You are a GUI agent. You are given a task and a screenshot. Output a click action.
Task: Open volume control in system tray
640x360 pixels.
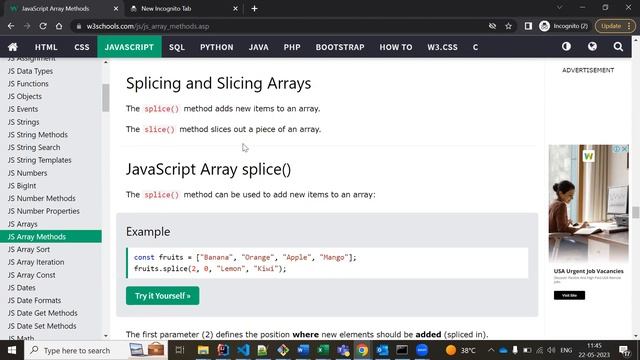tap(551, 350)
